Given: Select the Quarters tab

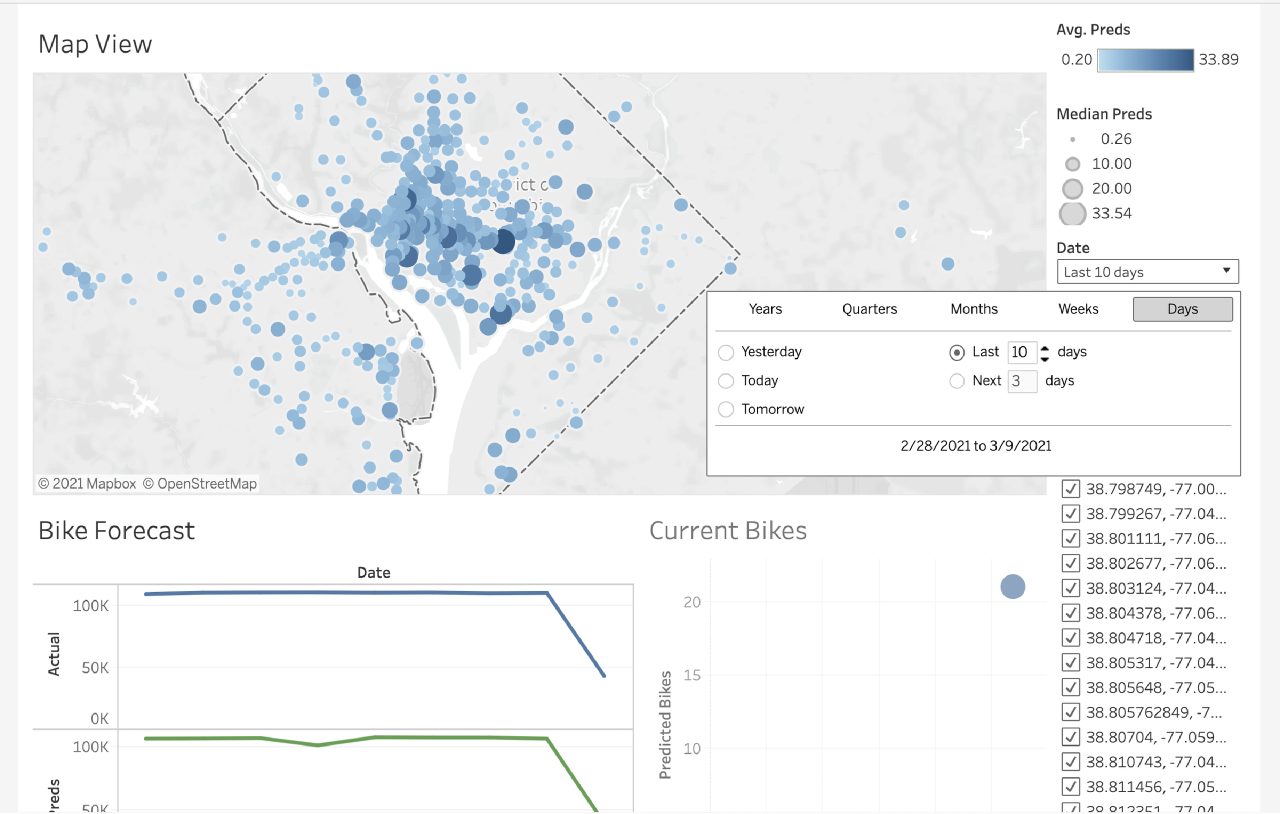Looking at the screenshot, I should [868, 309].
